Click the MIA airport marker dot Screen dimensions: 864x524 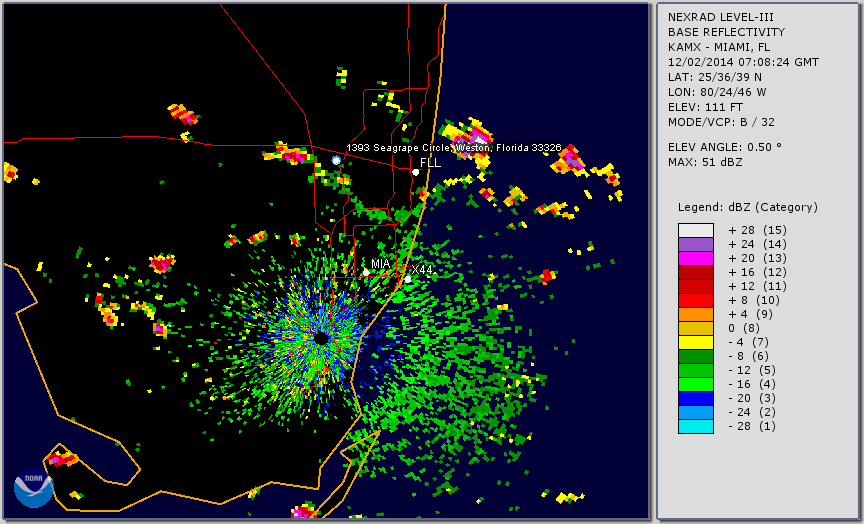[366, 273]
